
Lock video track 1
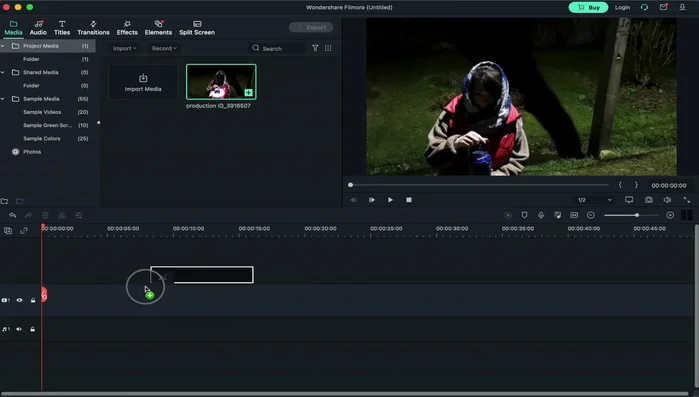[x=33, y=300]
